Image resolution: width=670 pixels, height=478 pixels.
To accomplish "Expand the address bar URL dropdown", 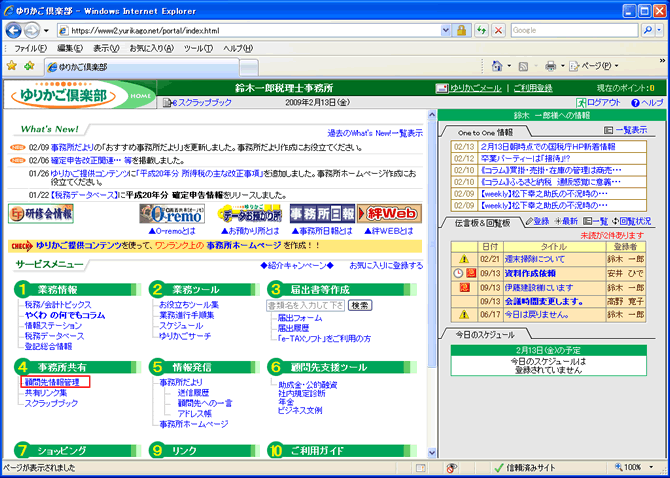I will pos(446,30).
